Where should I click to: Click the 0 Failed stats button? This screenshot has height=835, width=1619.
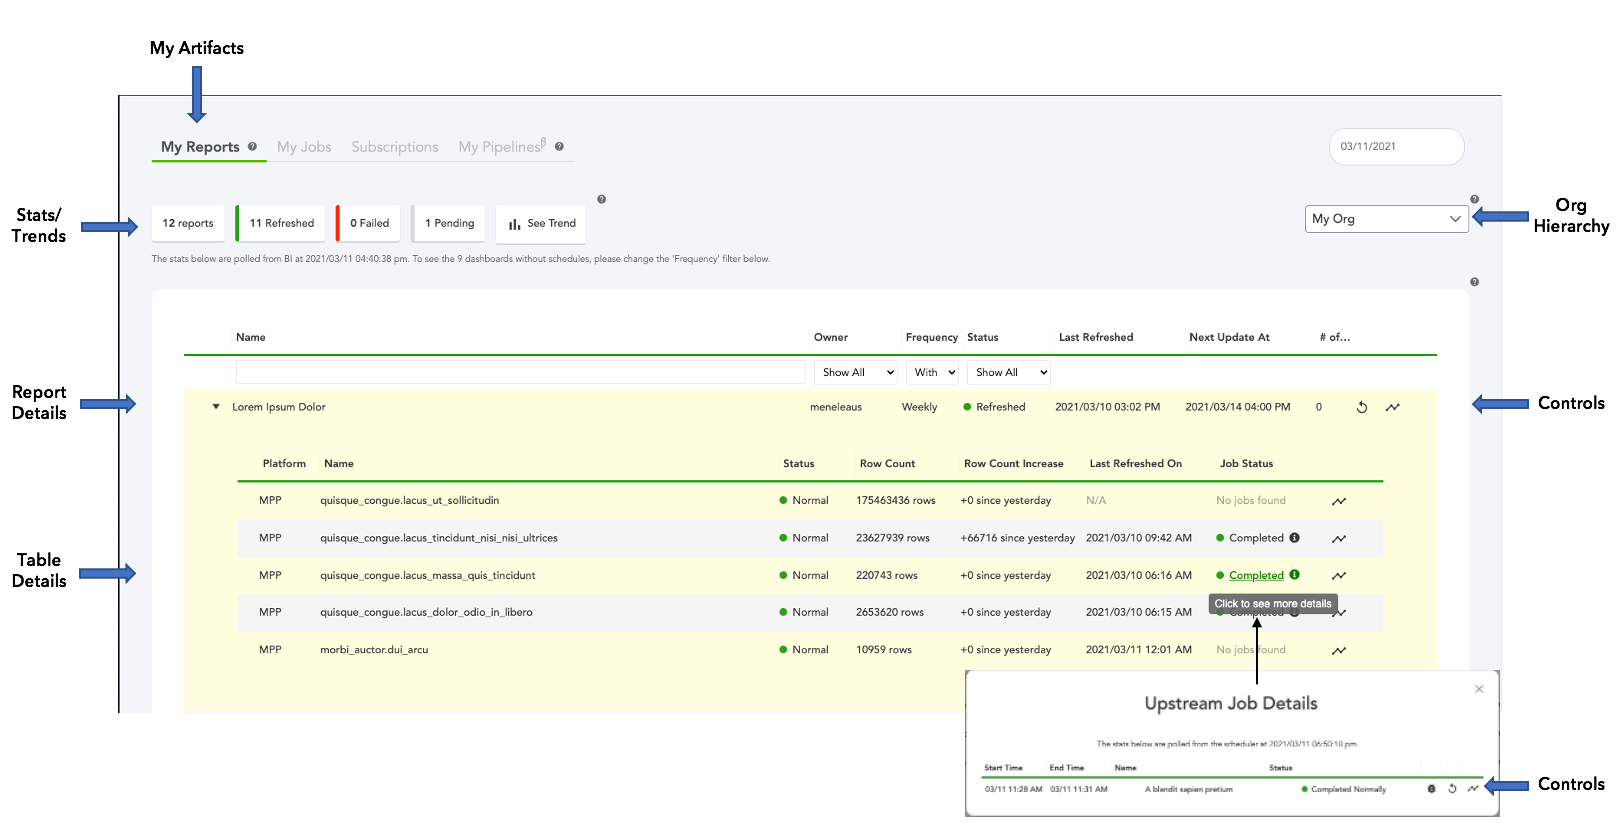click(369, 224)
